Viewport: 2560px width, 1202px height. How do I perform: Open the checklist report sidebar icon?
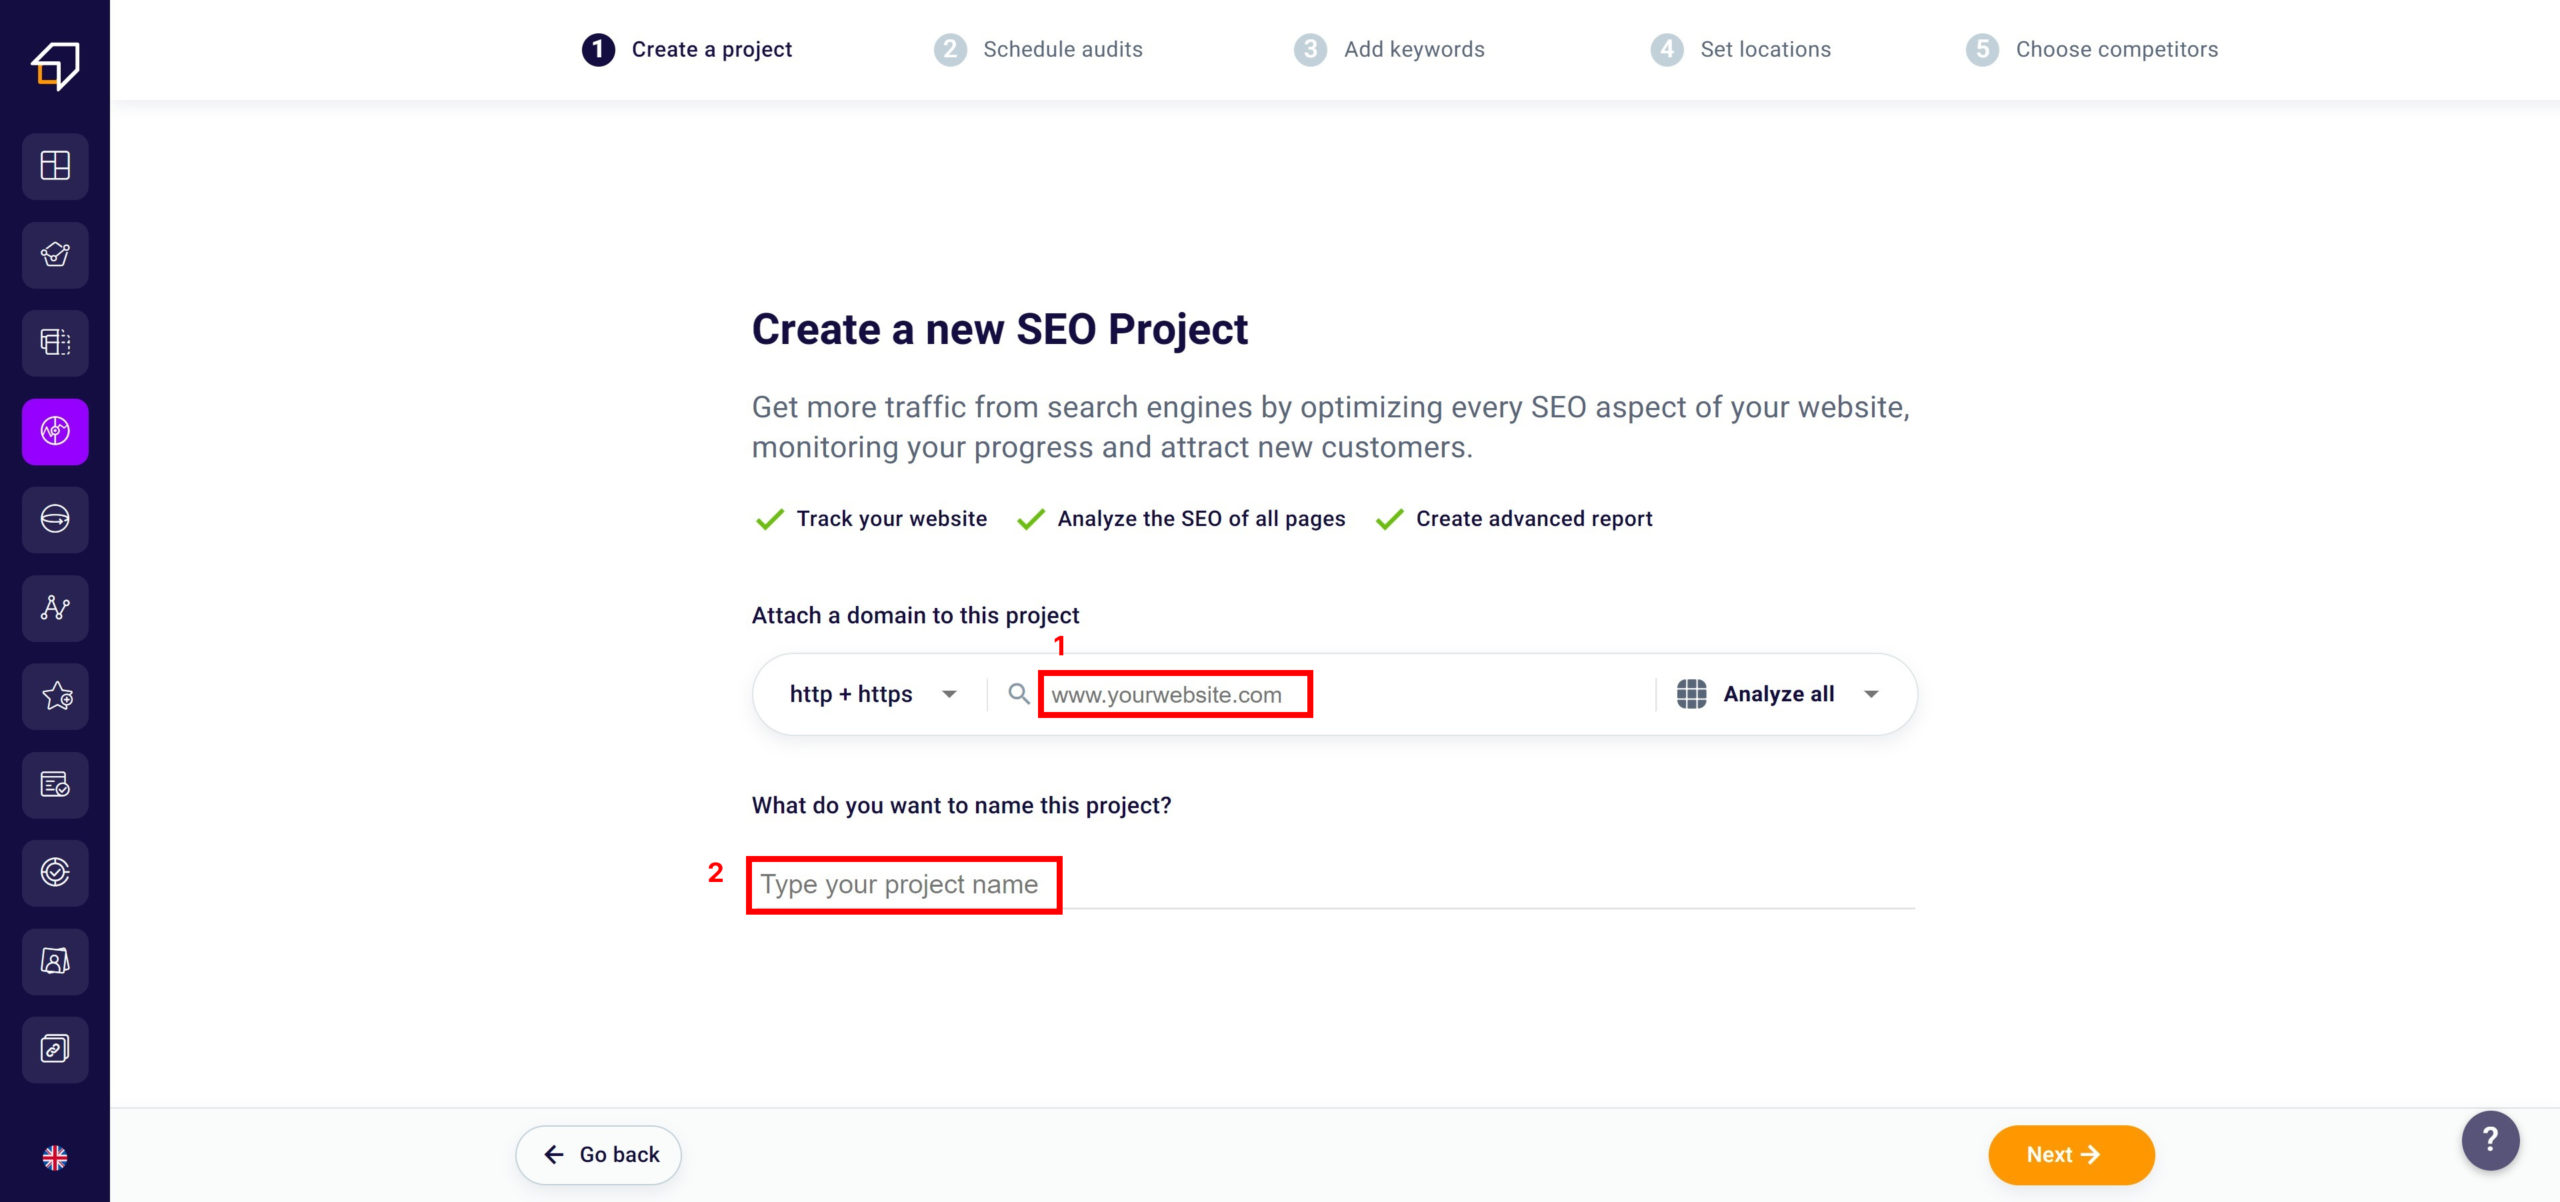coord(55,785)
